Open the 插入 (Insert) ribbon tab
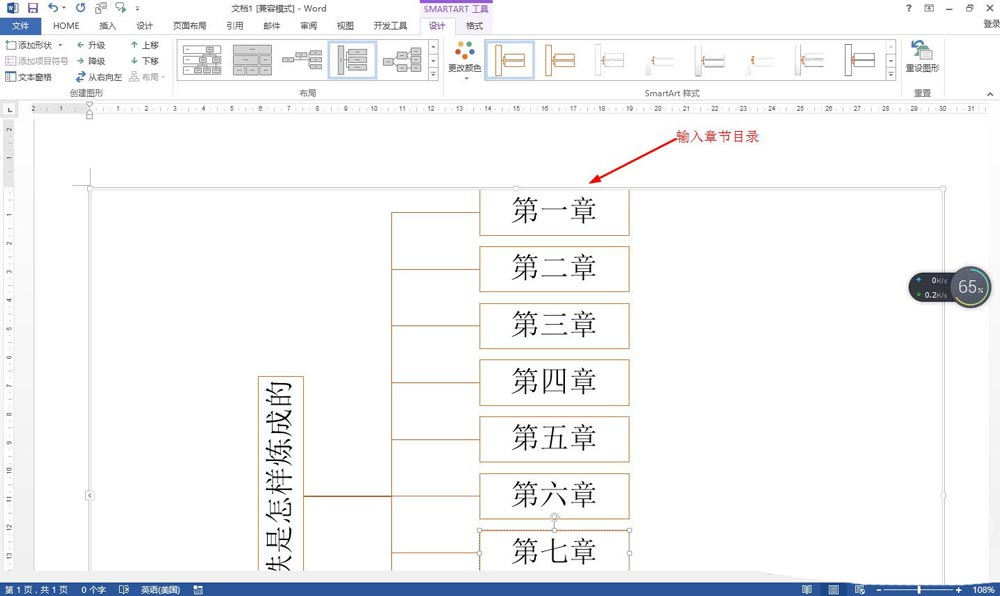 click(x=108, y=26)
